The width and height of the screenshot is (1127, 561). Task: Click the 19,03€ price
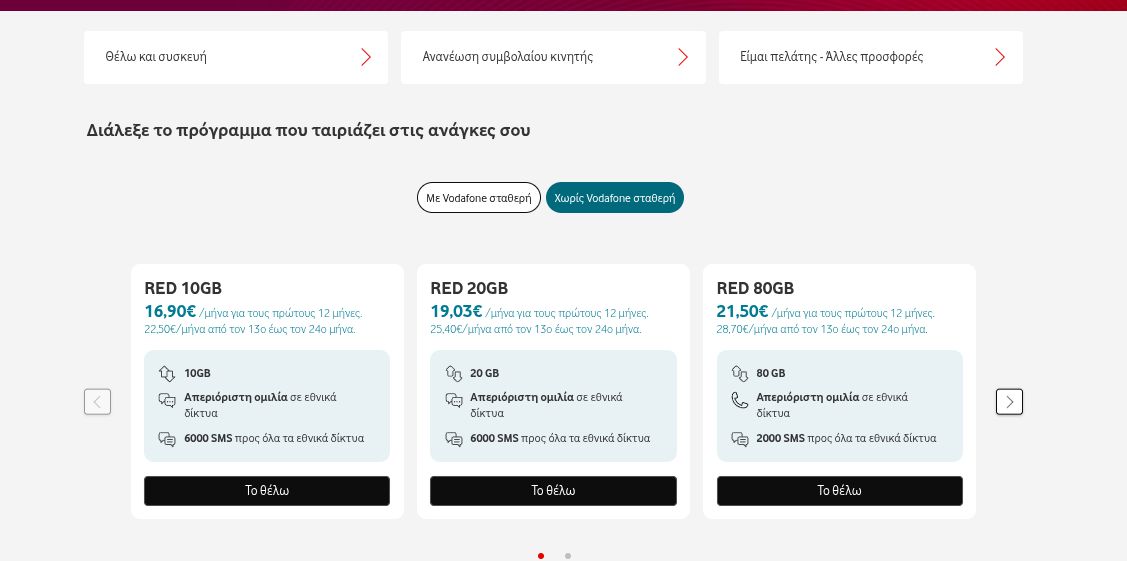[x=456, y=312]
